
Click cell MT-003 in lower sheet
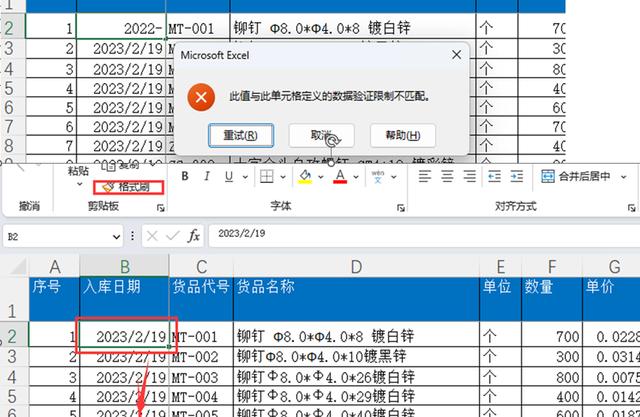[201, 377]
